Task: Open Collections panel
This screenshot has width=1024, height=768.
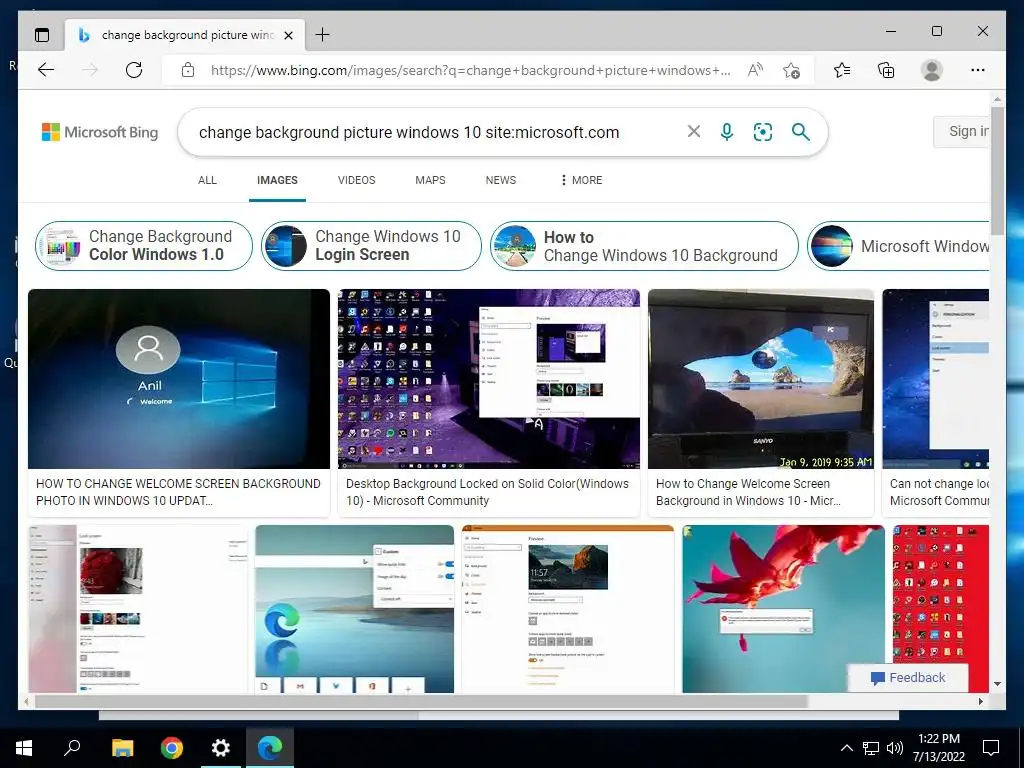Action: (886, 70)
